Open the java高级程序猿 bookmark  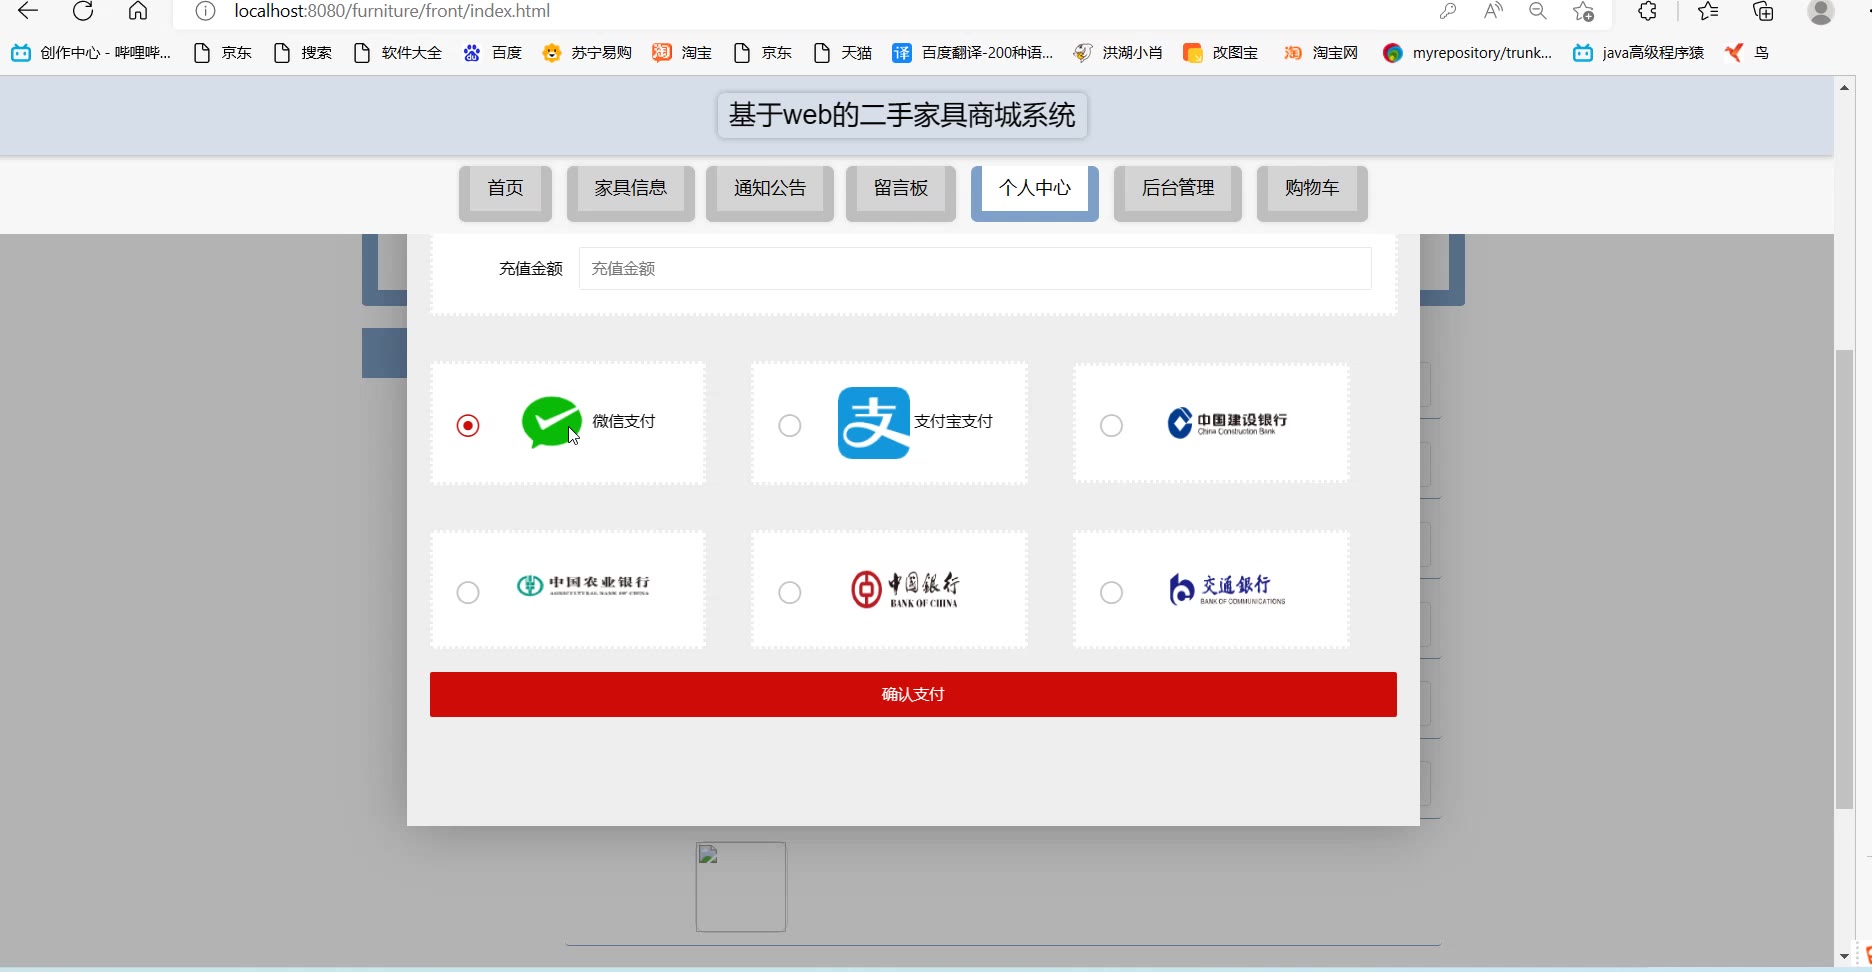(1639, 53)
